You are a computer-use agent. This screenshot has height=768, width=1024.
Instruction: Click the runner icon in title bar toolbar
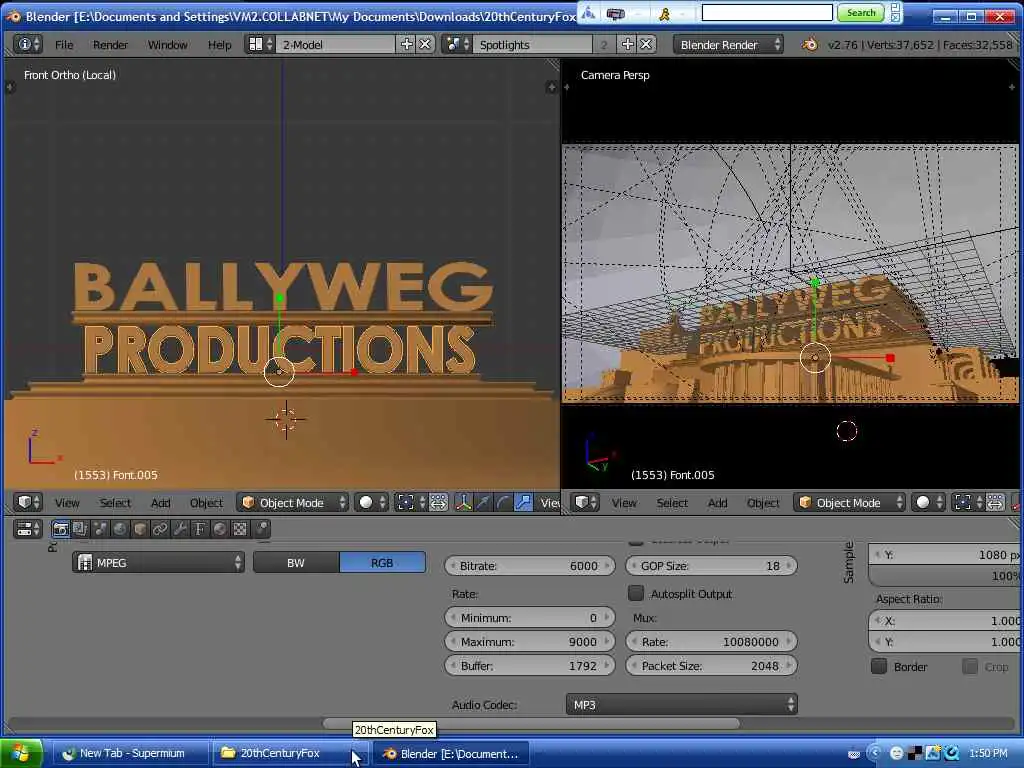coord(665,14)
